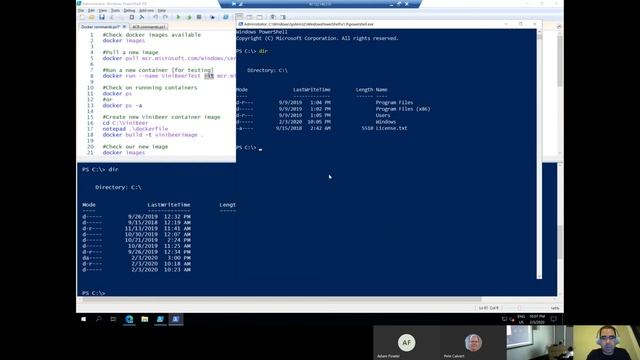Click the Cut icon in ISE toolbar
The image size is (640, 360).
click(x=112, y=17)
